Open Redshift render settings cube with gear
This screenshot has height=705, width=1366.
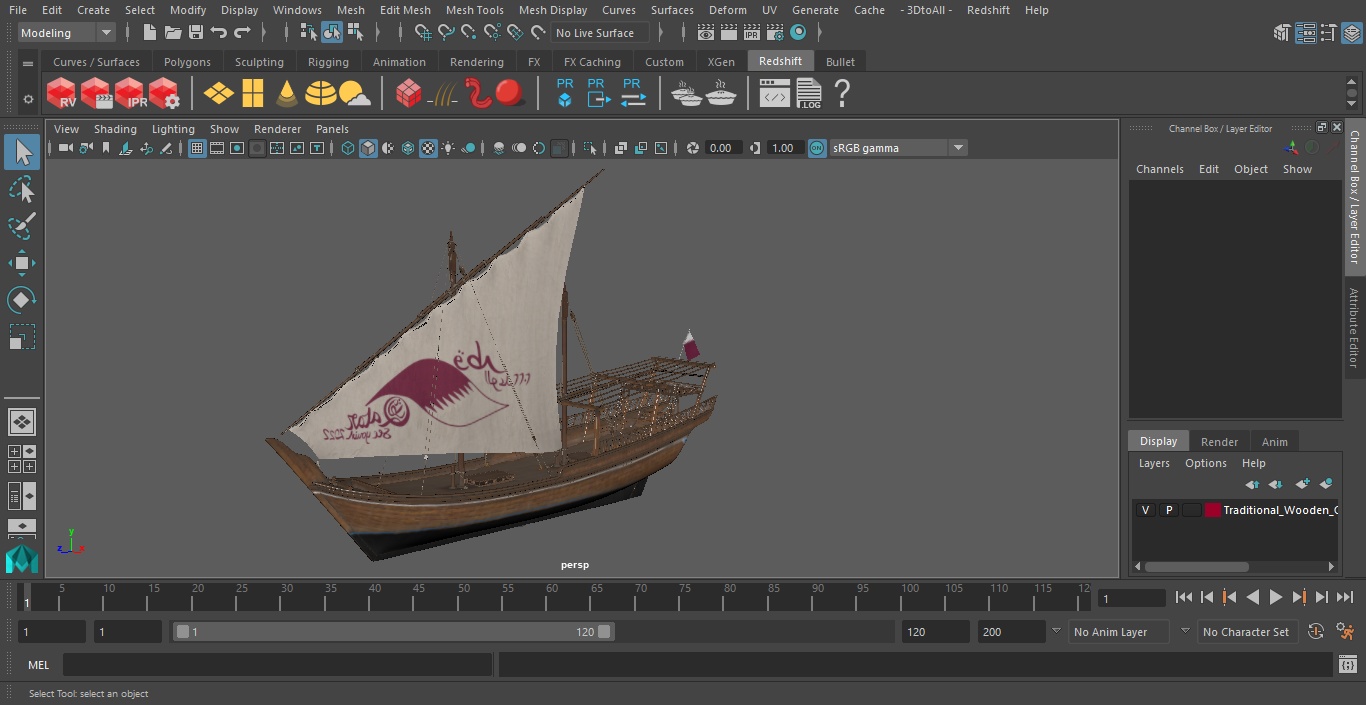click(164, 94)
